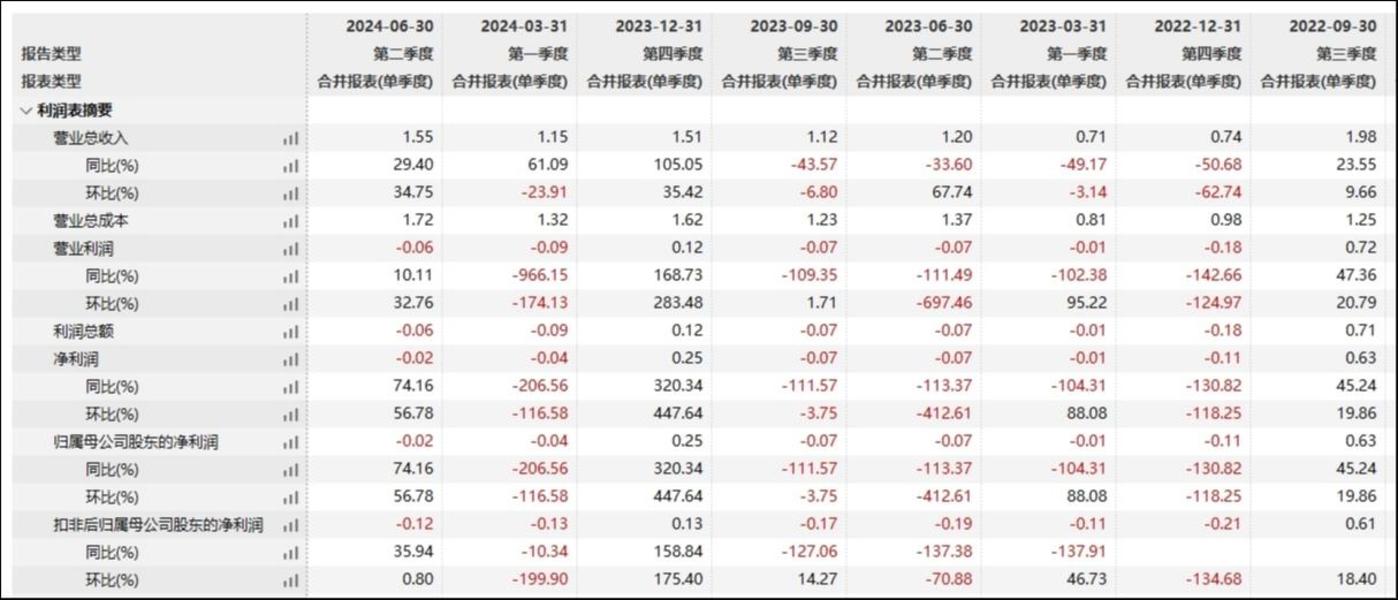Image resolution: width=1398 pixels, height=600 pixels.
Task: Show trend chart for 利润总额 row
Action: coord(290,332)
